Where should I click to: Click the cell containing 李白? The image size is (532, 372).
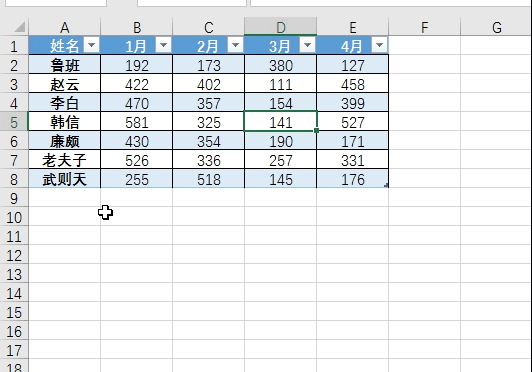[x=64, y=103]
